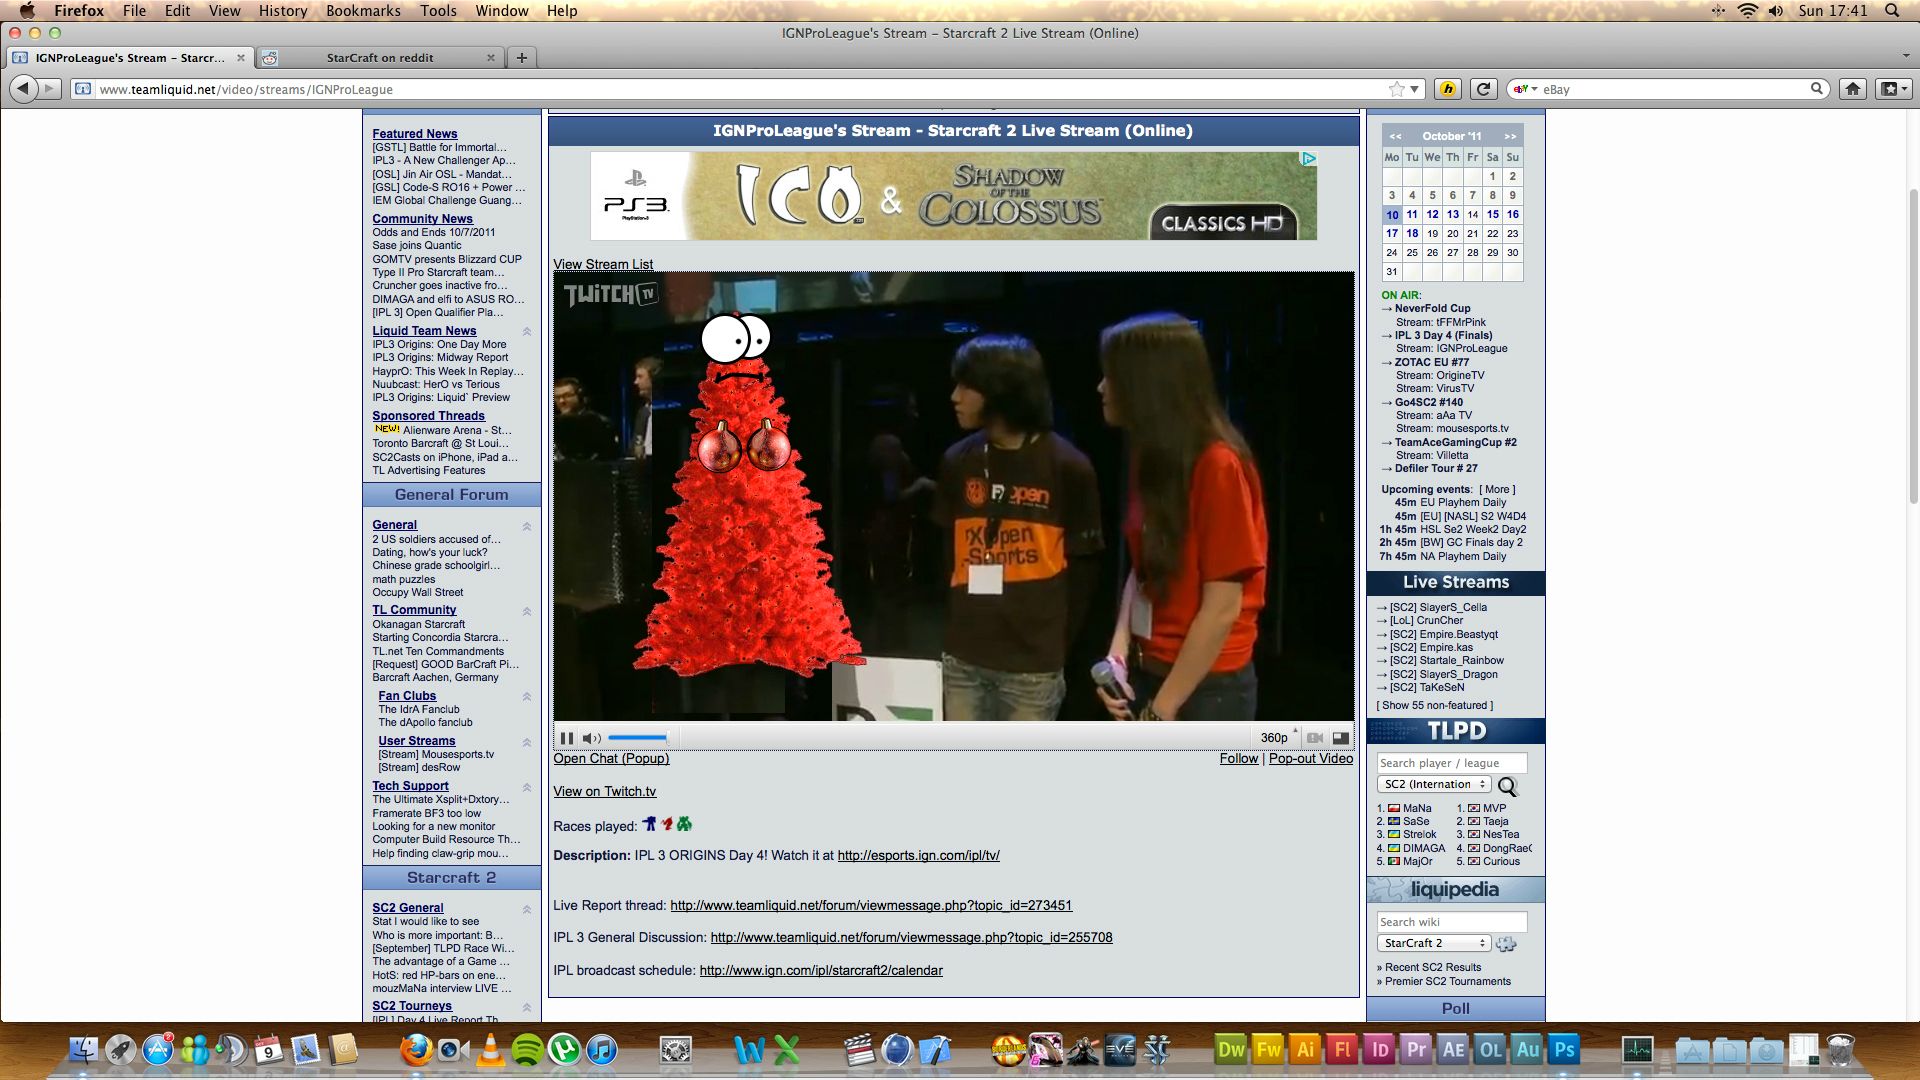
Task: Mute the stream with speaker icon
Action: 591,738
